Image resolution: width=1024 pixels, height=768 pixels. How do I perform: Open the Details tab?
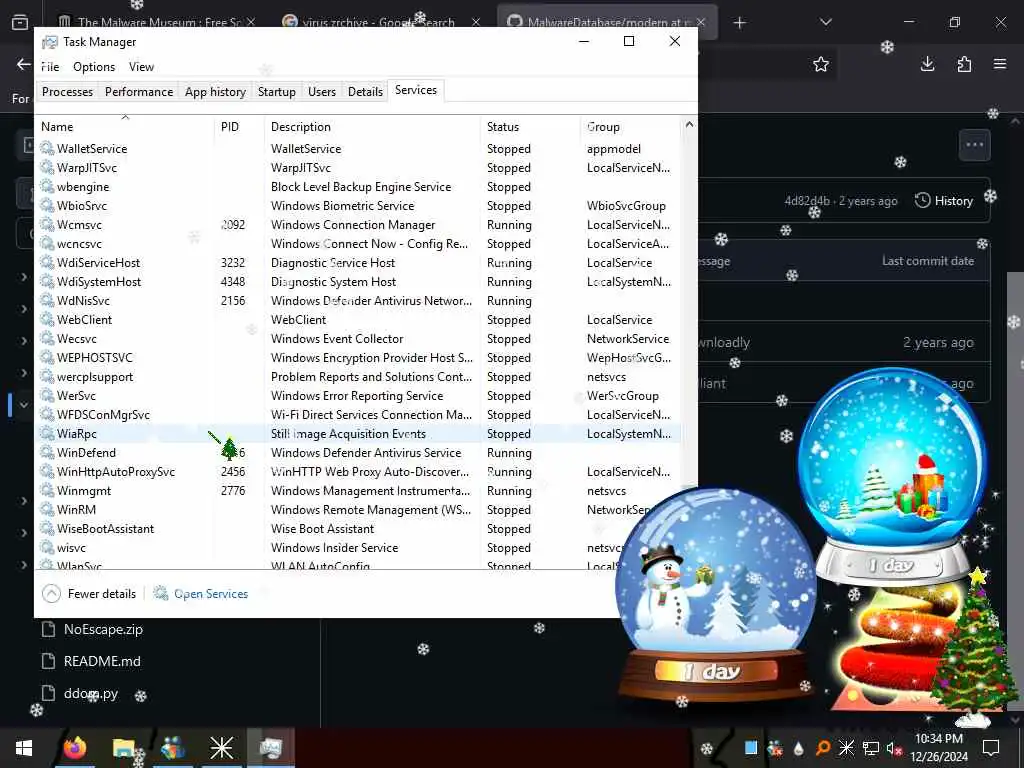point(365,91)
